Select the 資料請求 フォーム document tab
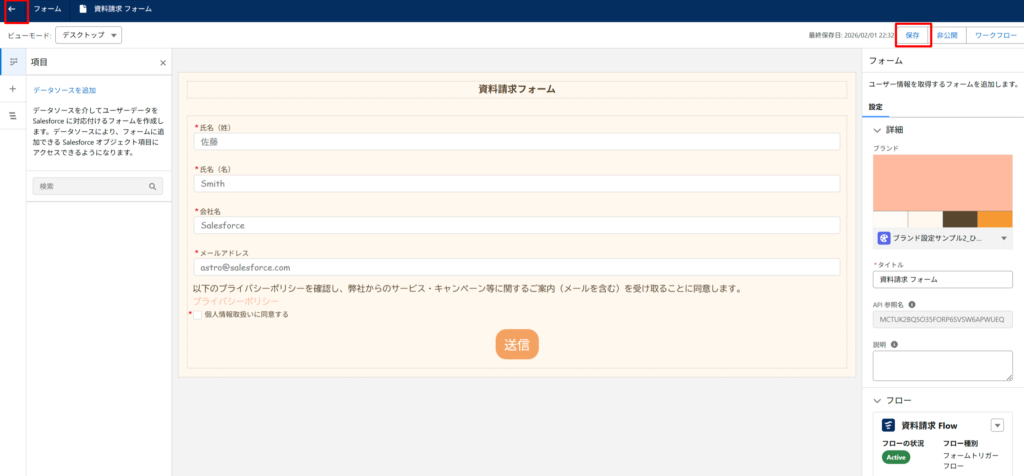The image size is (1024, 476). 116,10
